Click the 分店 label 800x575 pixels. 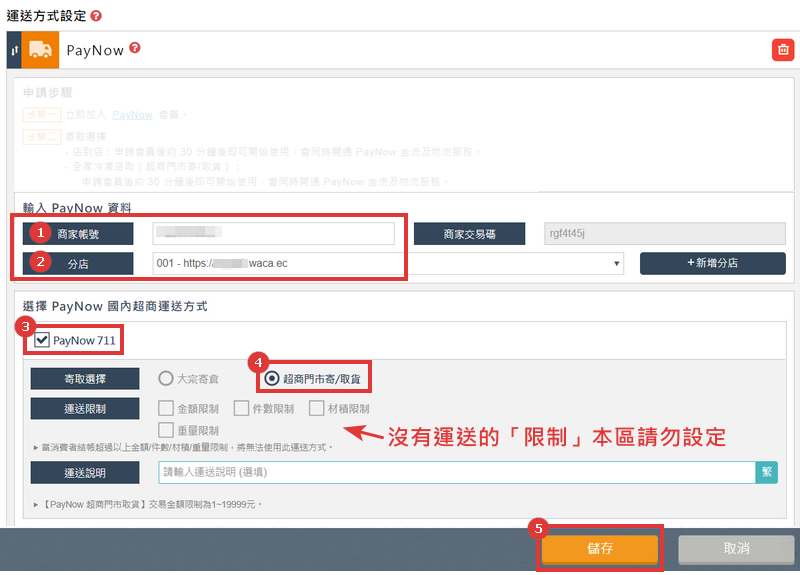[78, 264]
